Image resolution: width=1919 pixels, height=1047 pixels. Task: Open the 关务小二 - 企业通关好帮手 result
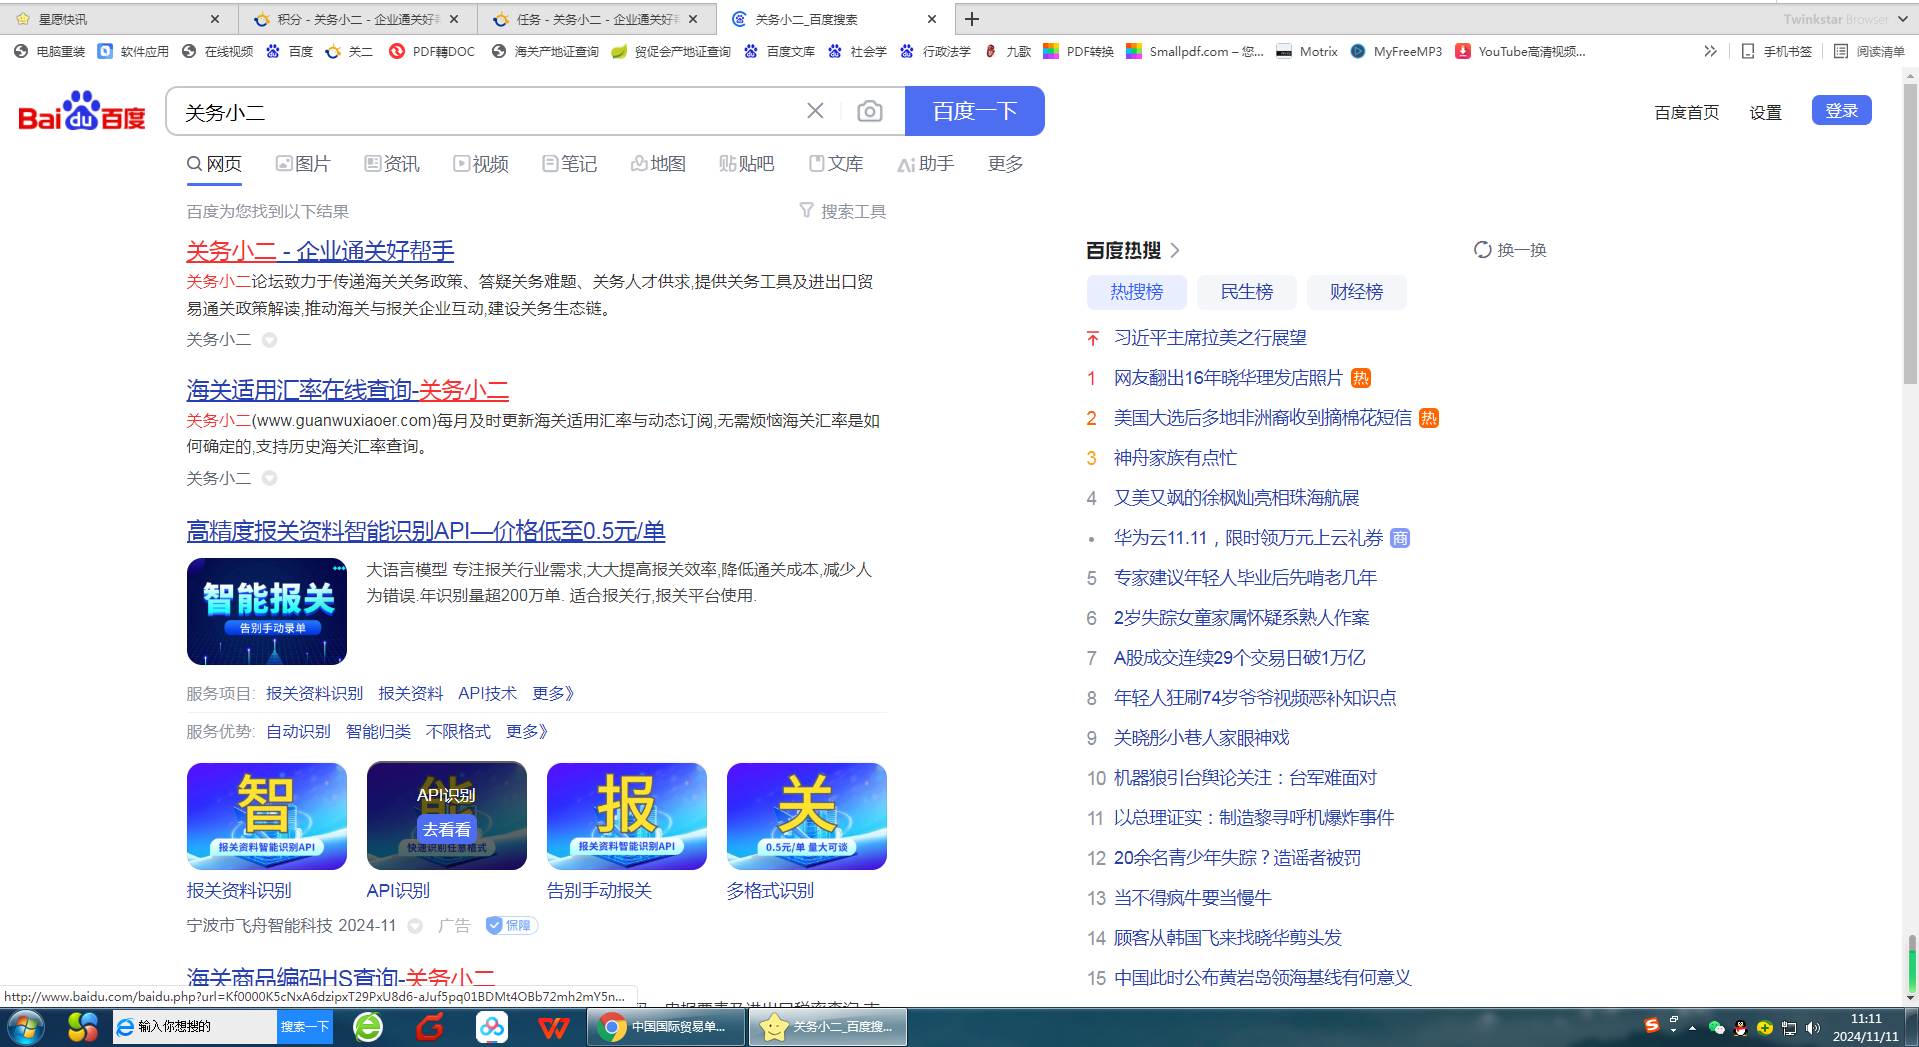(320, 250)
